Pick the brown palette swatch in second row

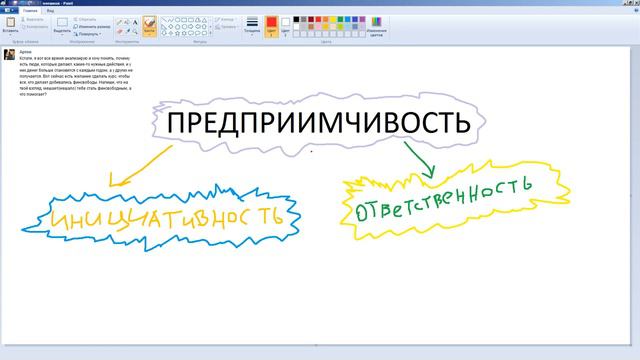tap(311, 27)
